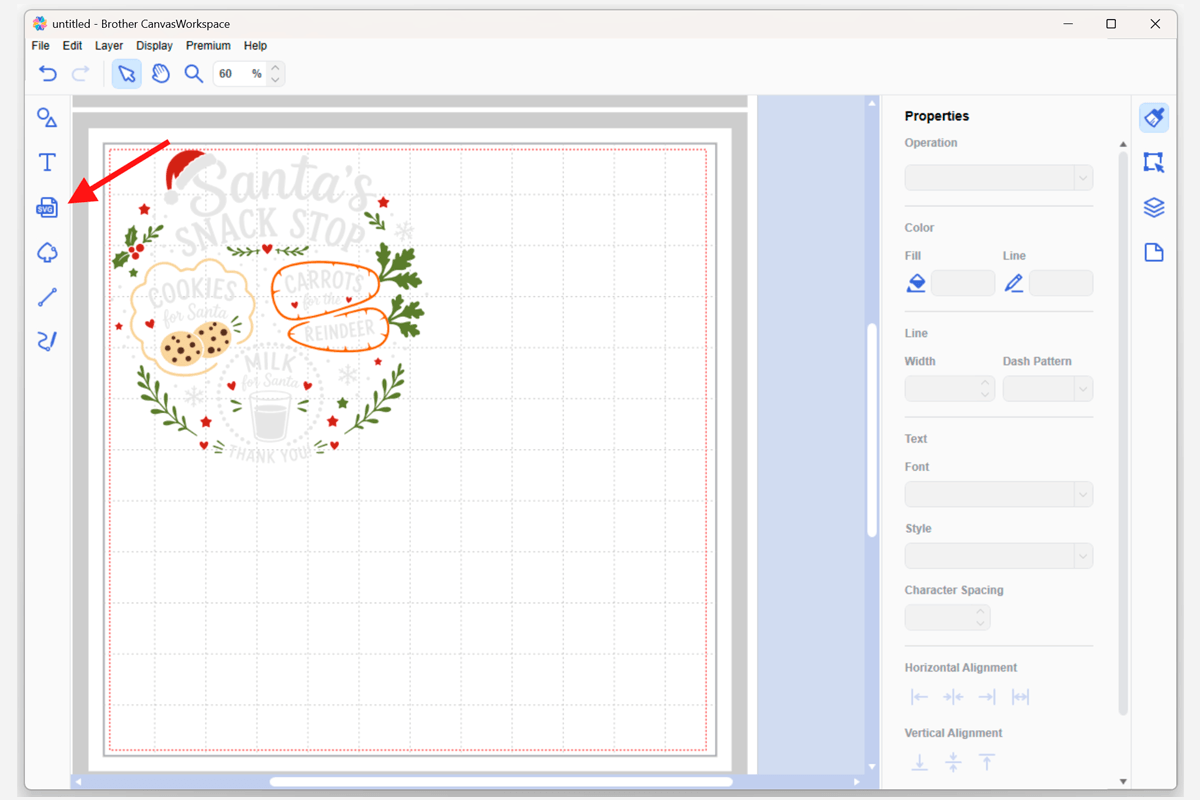This screenshot has width=1200, height=800.
Task: Click the Properties panel scroll-down arrow
Action: point(1123,781)
